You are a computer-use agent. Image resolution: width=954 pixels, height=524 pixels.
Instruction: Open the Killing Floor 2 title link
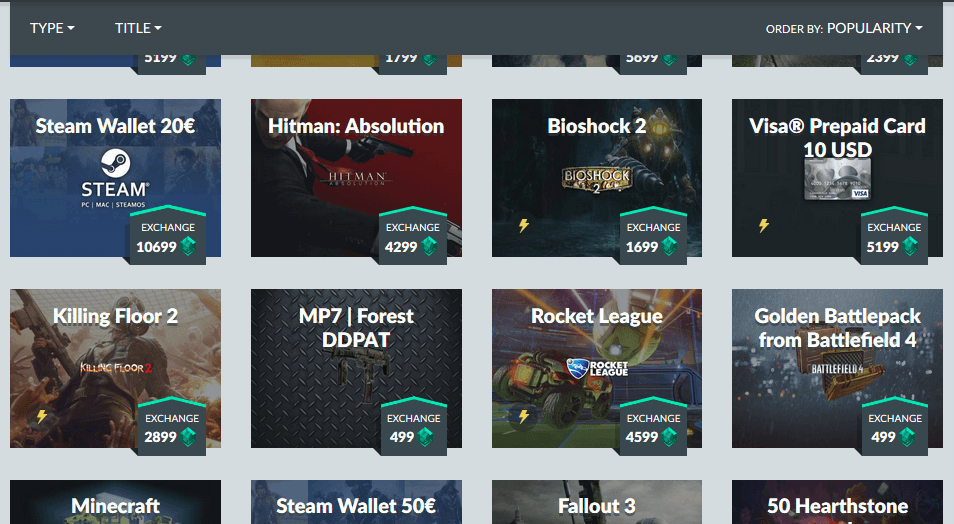point(115,316)
